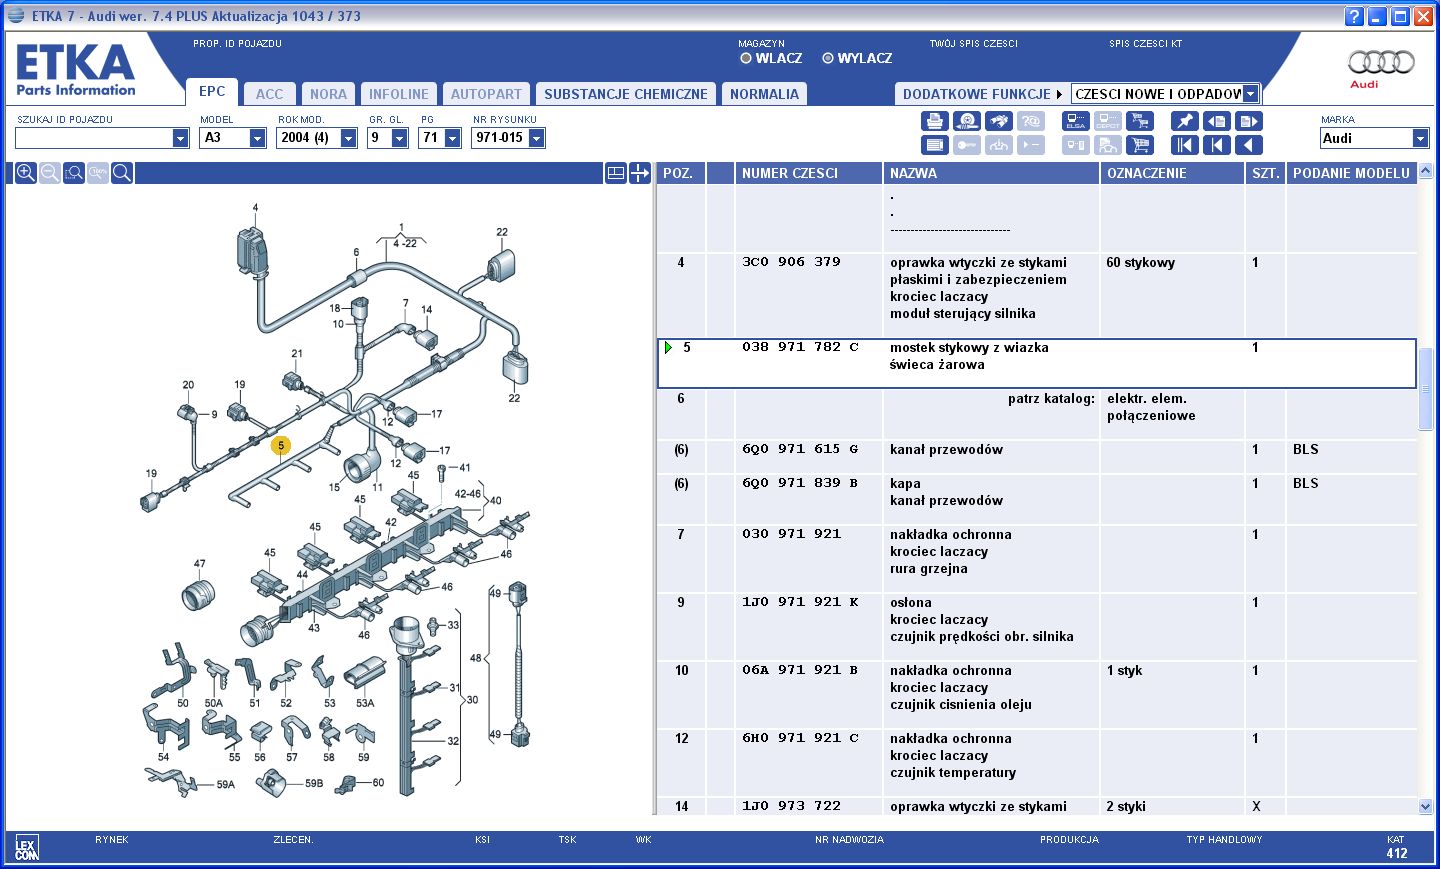Select part 1J0 971 921 K
The height and width of the screenshot is (869, 1440).
(800, 602)
